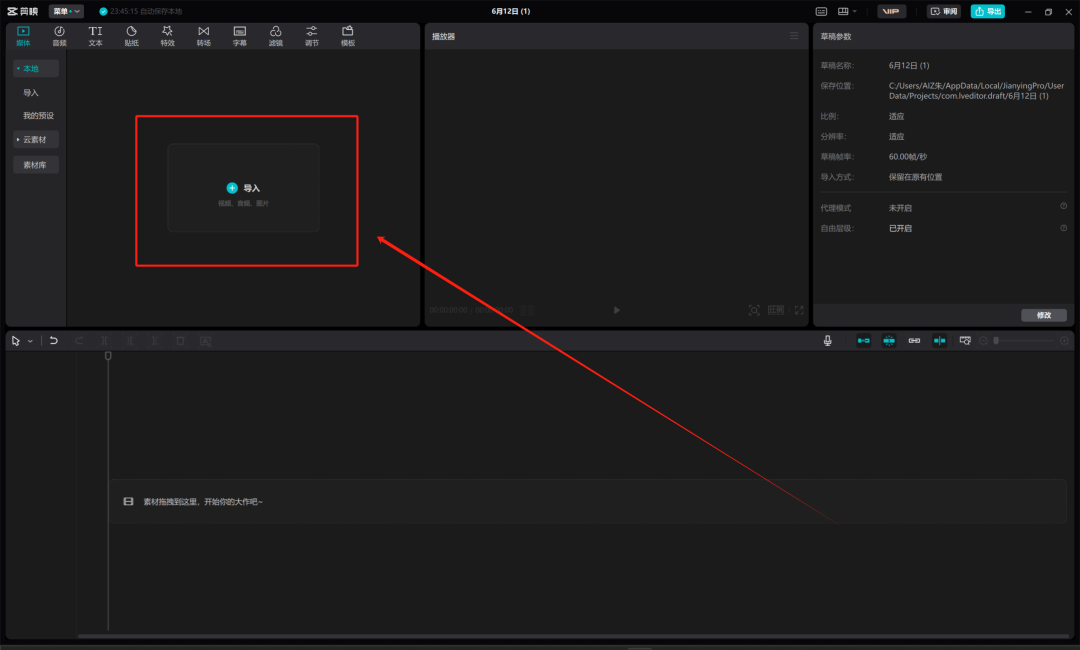Click the timeline zoom slider

click(1023, 341)
